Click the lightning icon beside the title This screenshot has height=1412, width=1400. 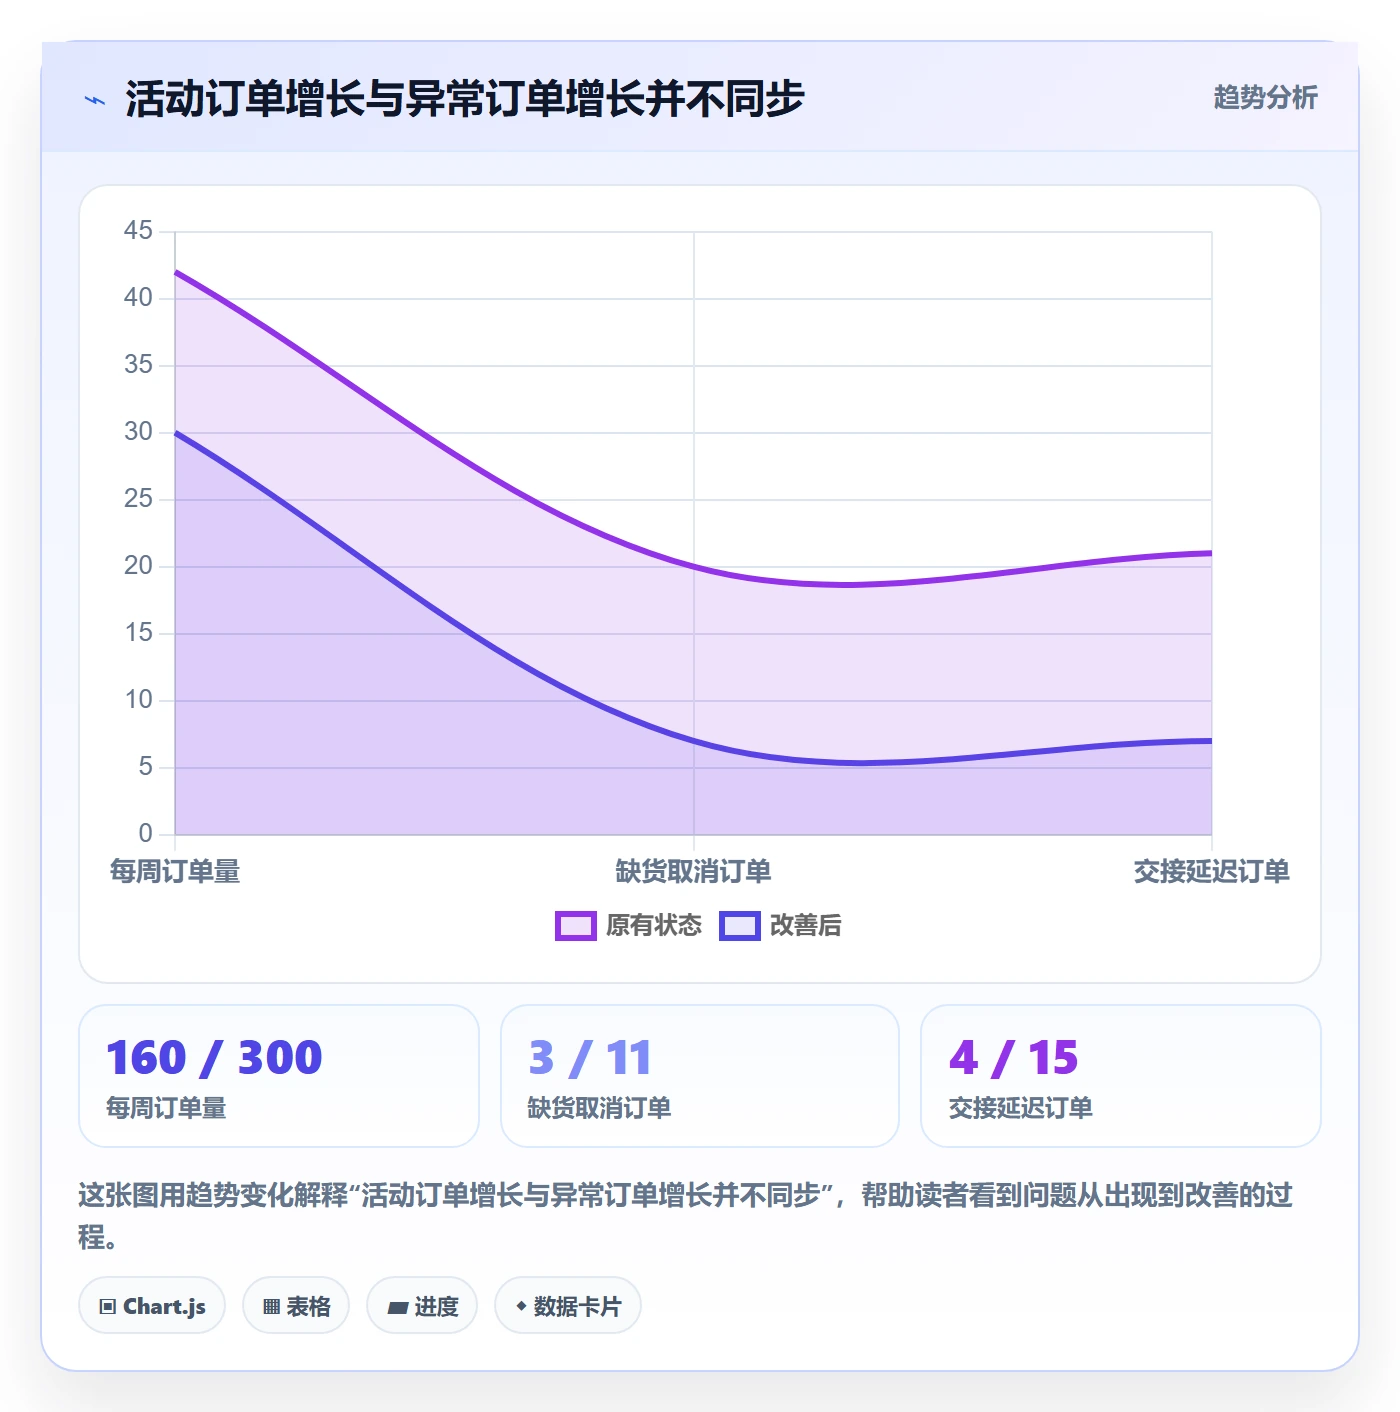point(95,100)
